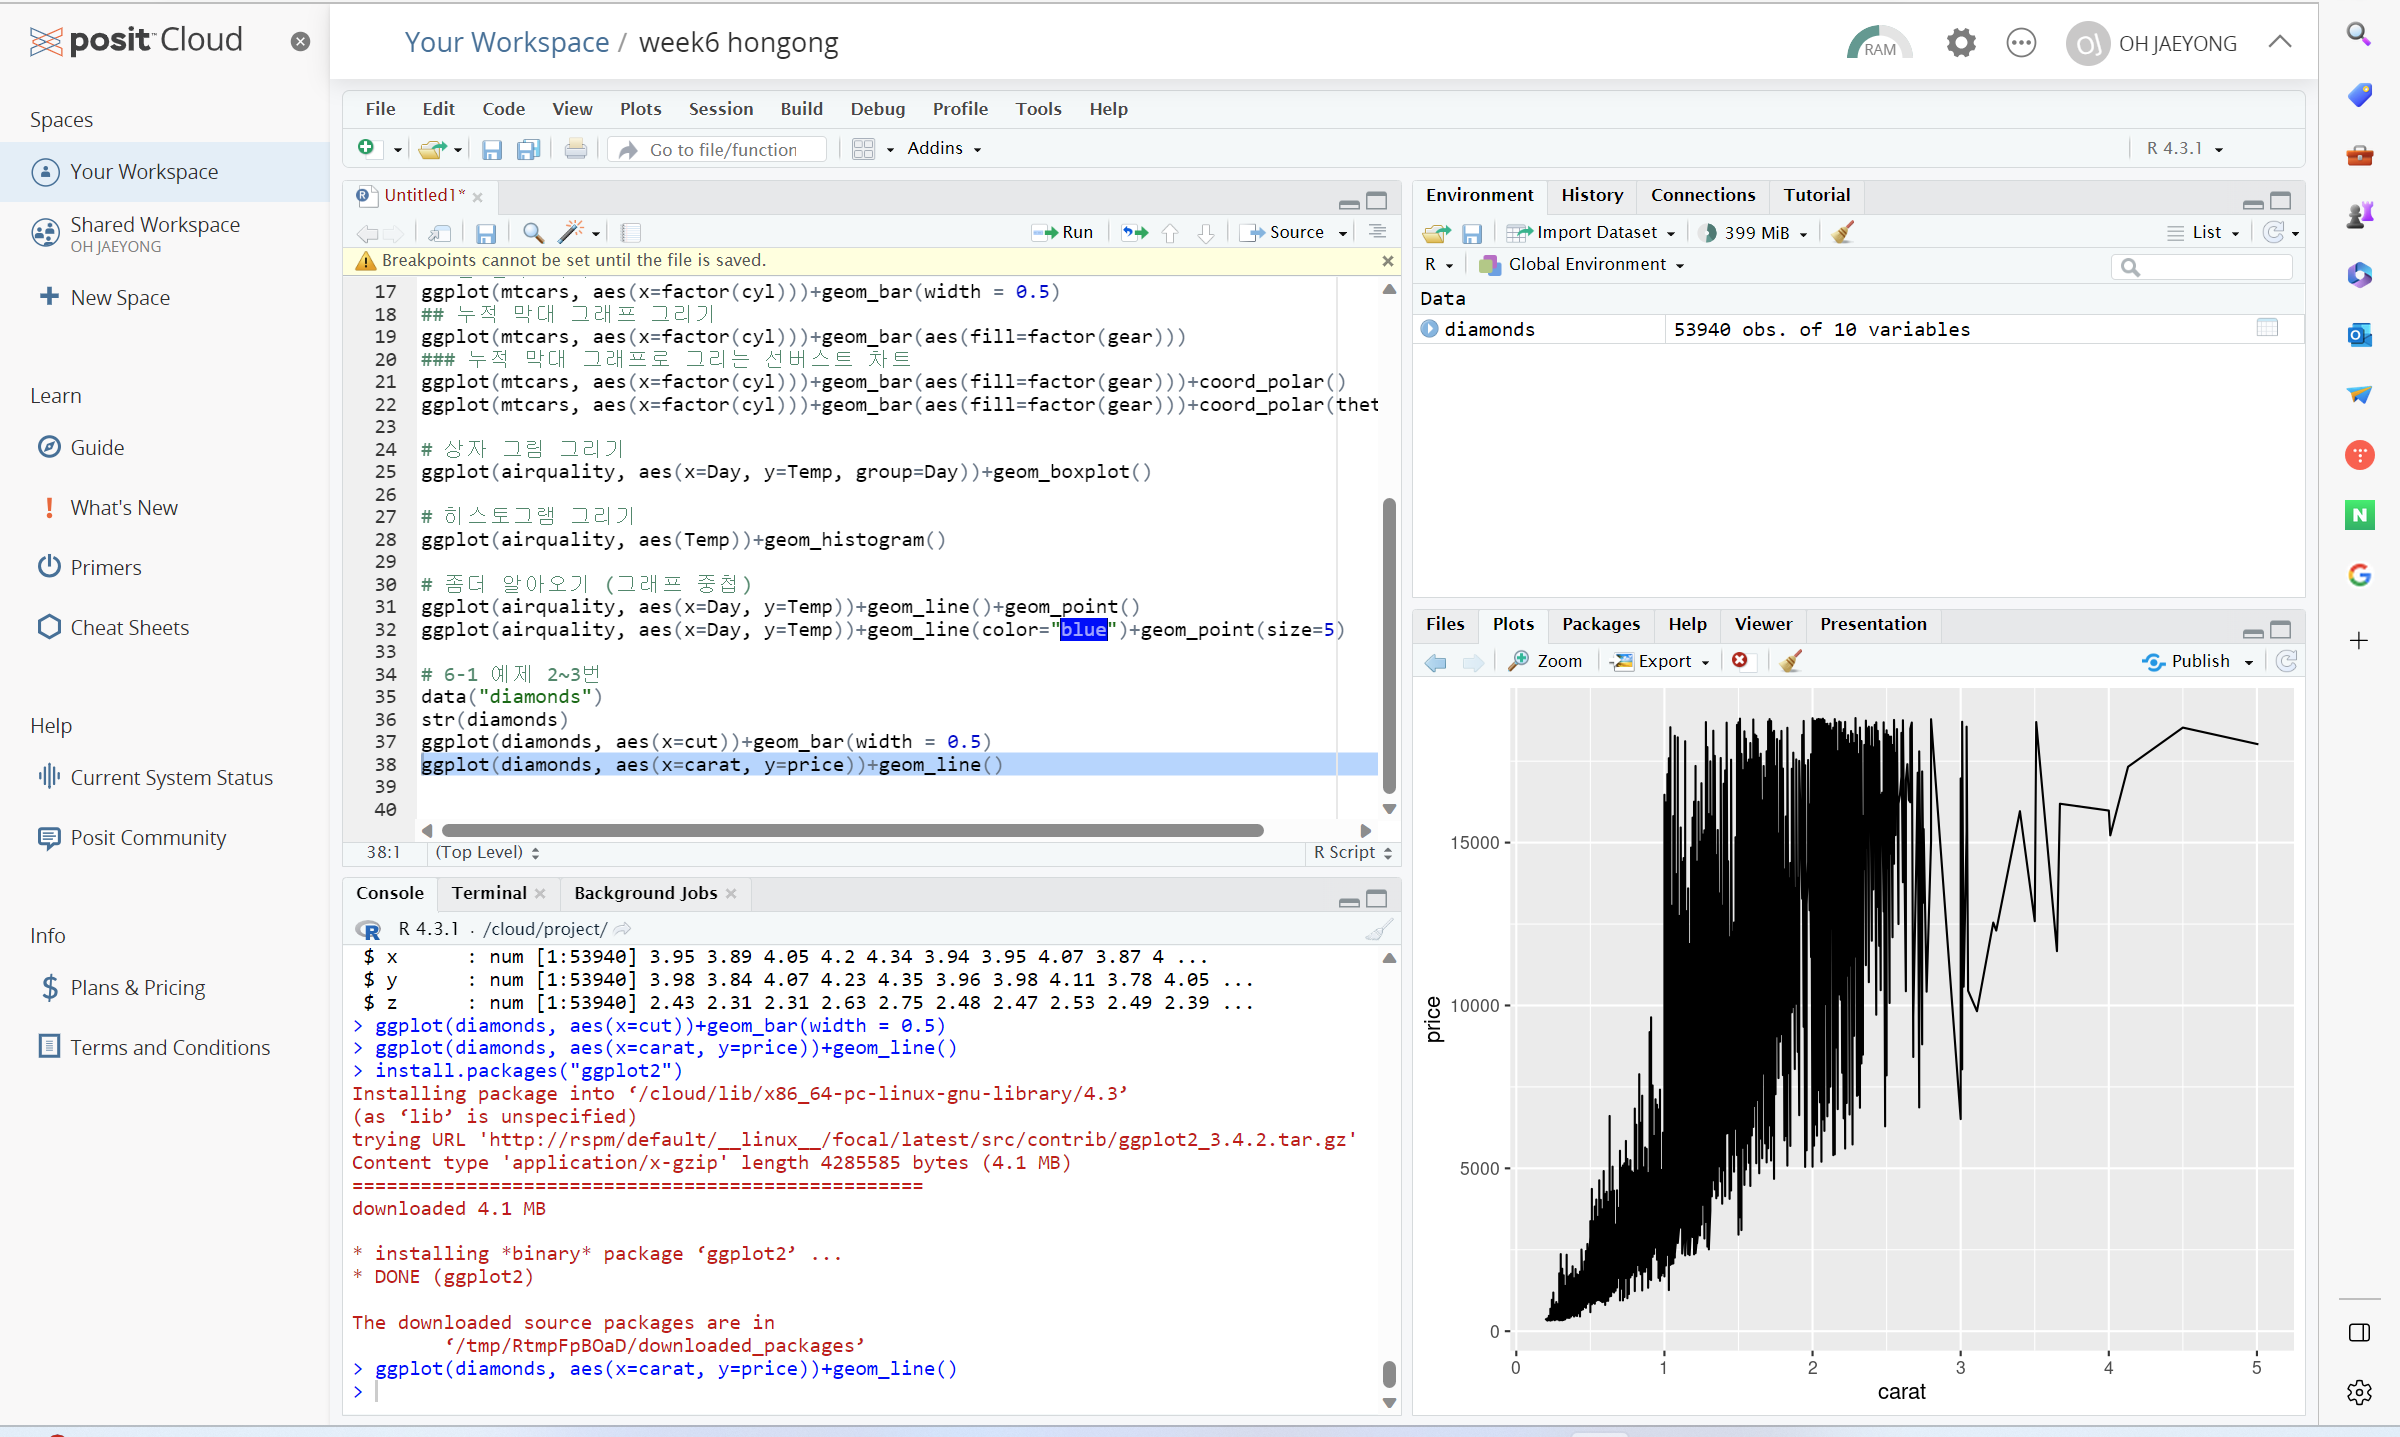This screenshot has height=1437, width=2400.
Task: Click the clear environment broom icon
Action: pos(1843,232)
